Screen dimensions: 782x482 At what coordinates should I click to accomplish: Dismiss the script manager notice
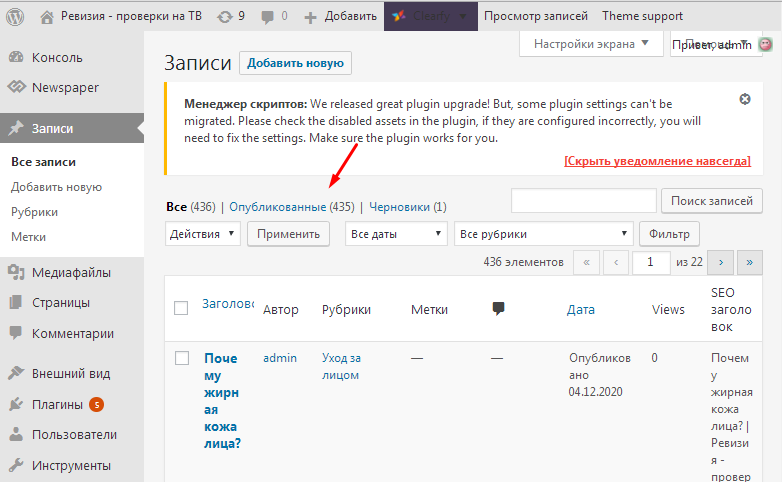(745, 100)
